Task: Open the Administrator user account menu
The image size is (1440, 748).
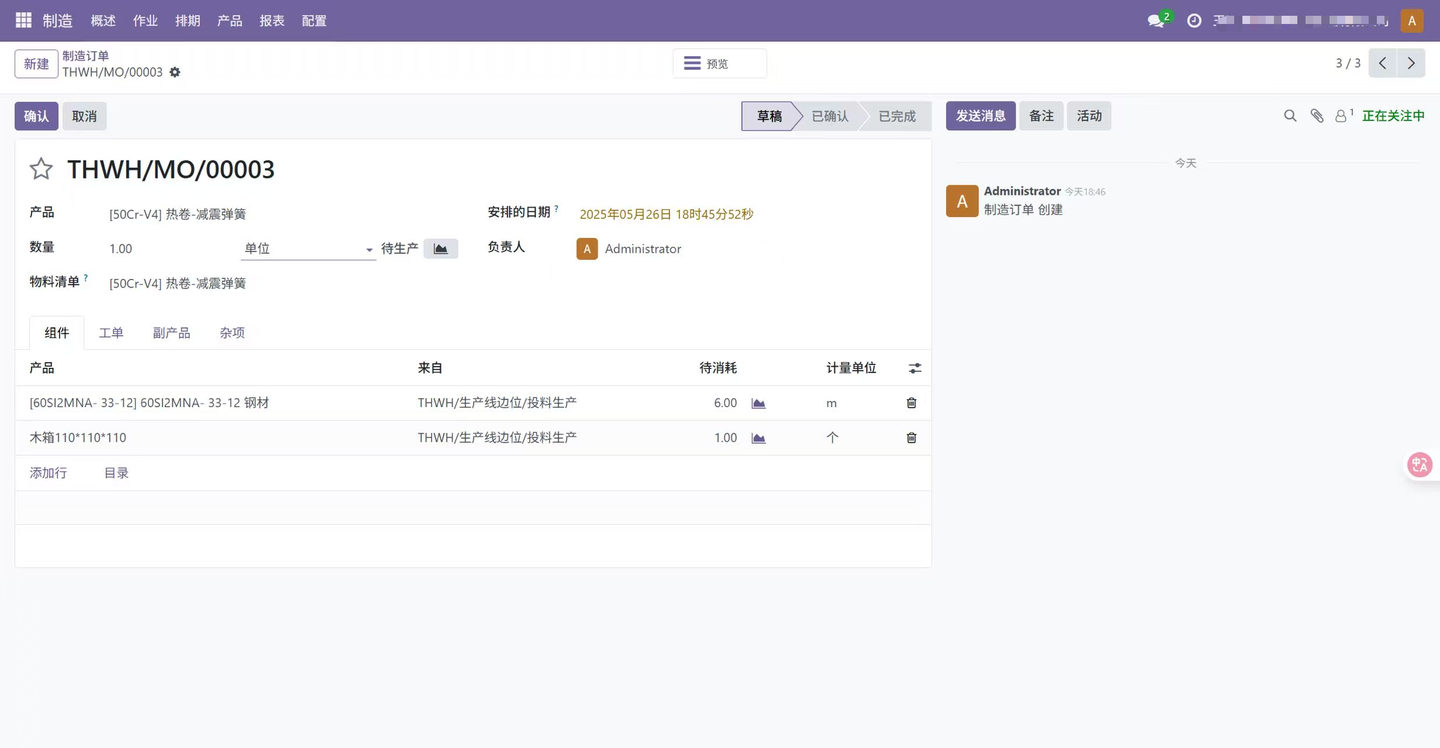Action: click(1411, 19)
